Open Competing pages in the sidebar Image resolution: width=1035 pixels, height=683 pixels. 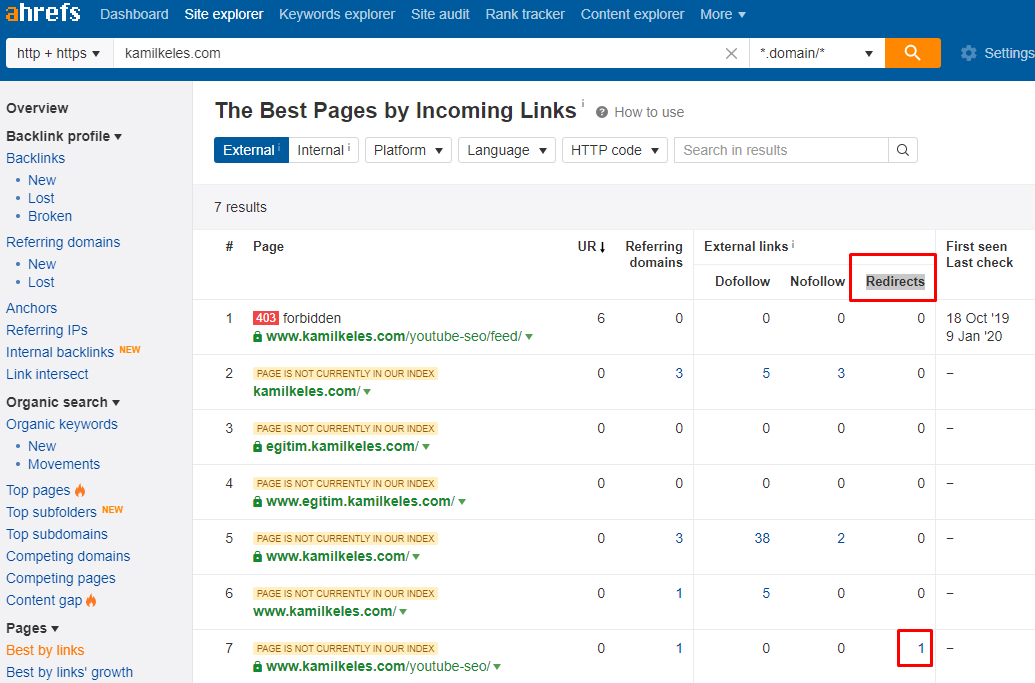pos(61,578)
